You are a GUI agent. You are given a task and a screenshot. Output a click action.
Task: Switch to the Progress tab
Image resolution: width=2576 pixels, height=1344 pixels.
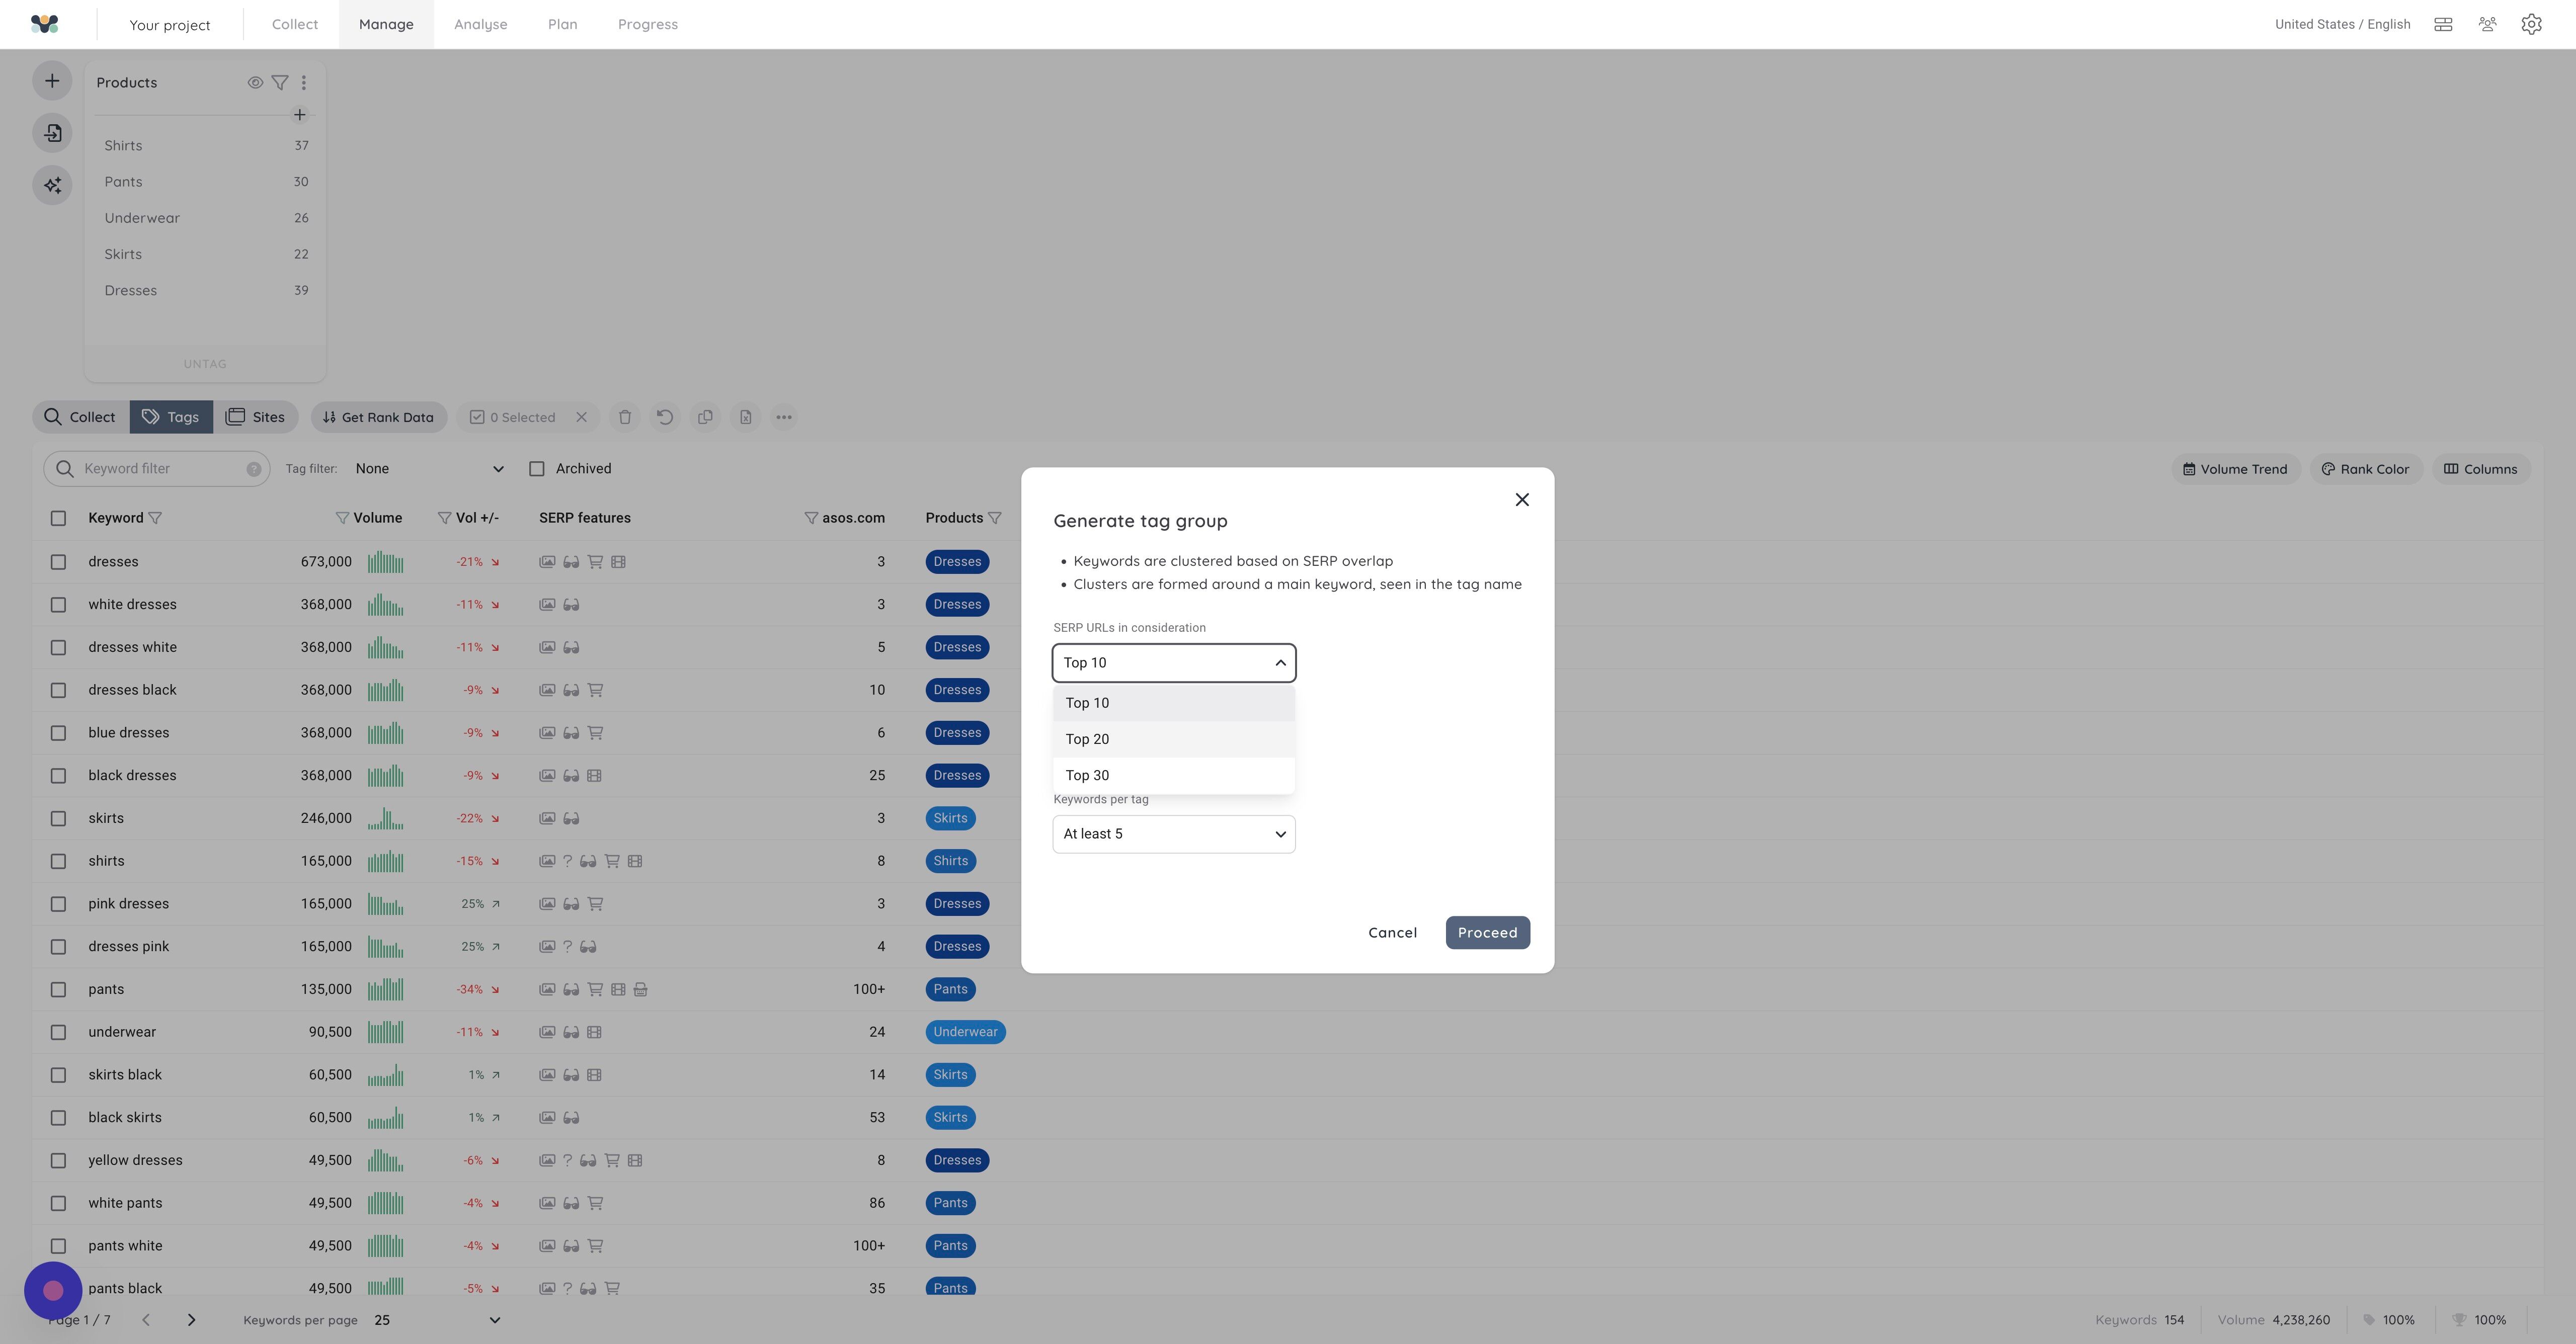(x=648, y=24)
